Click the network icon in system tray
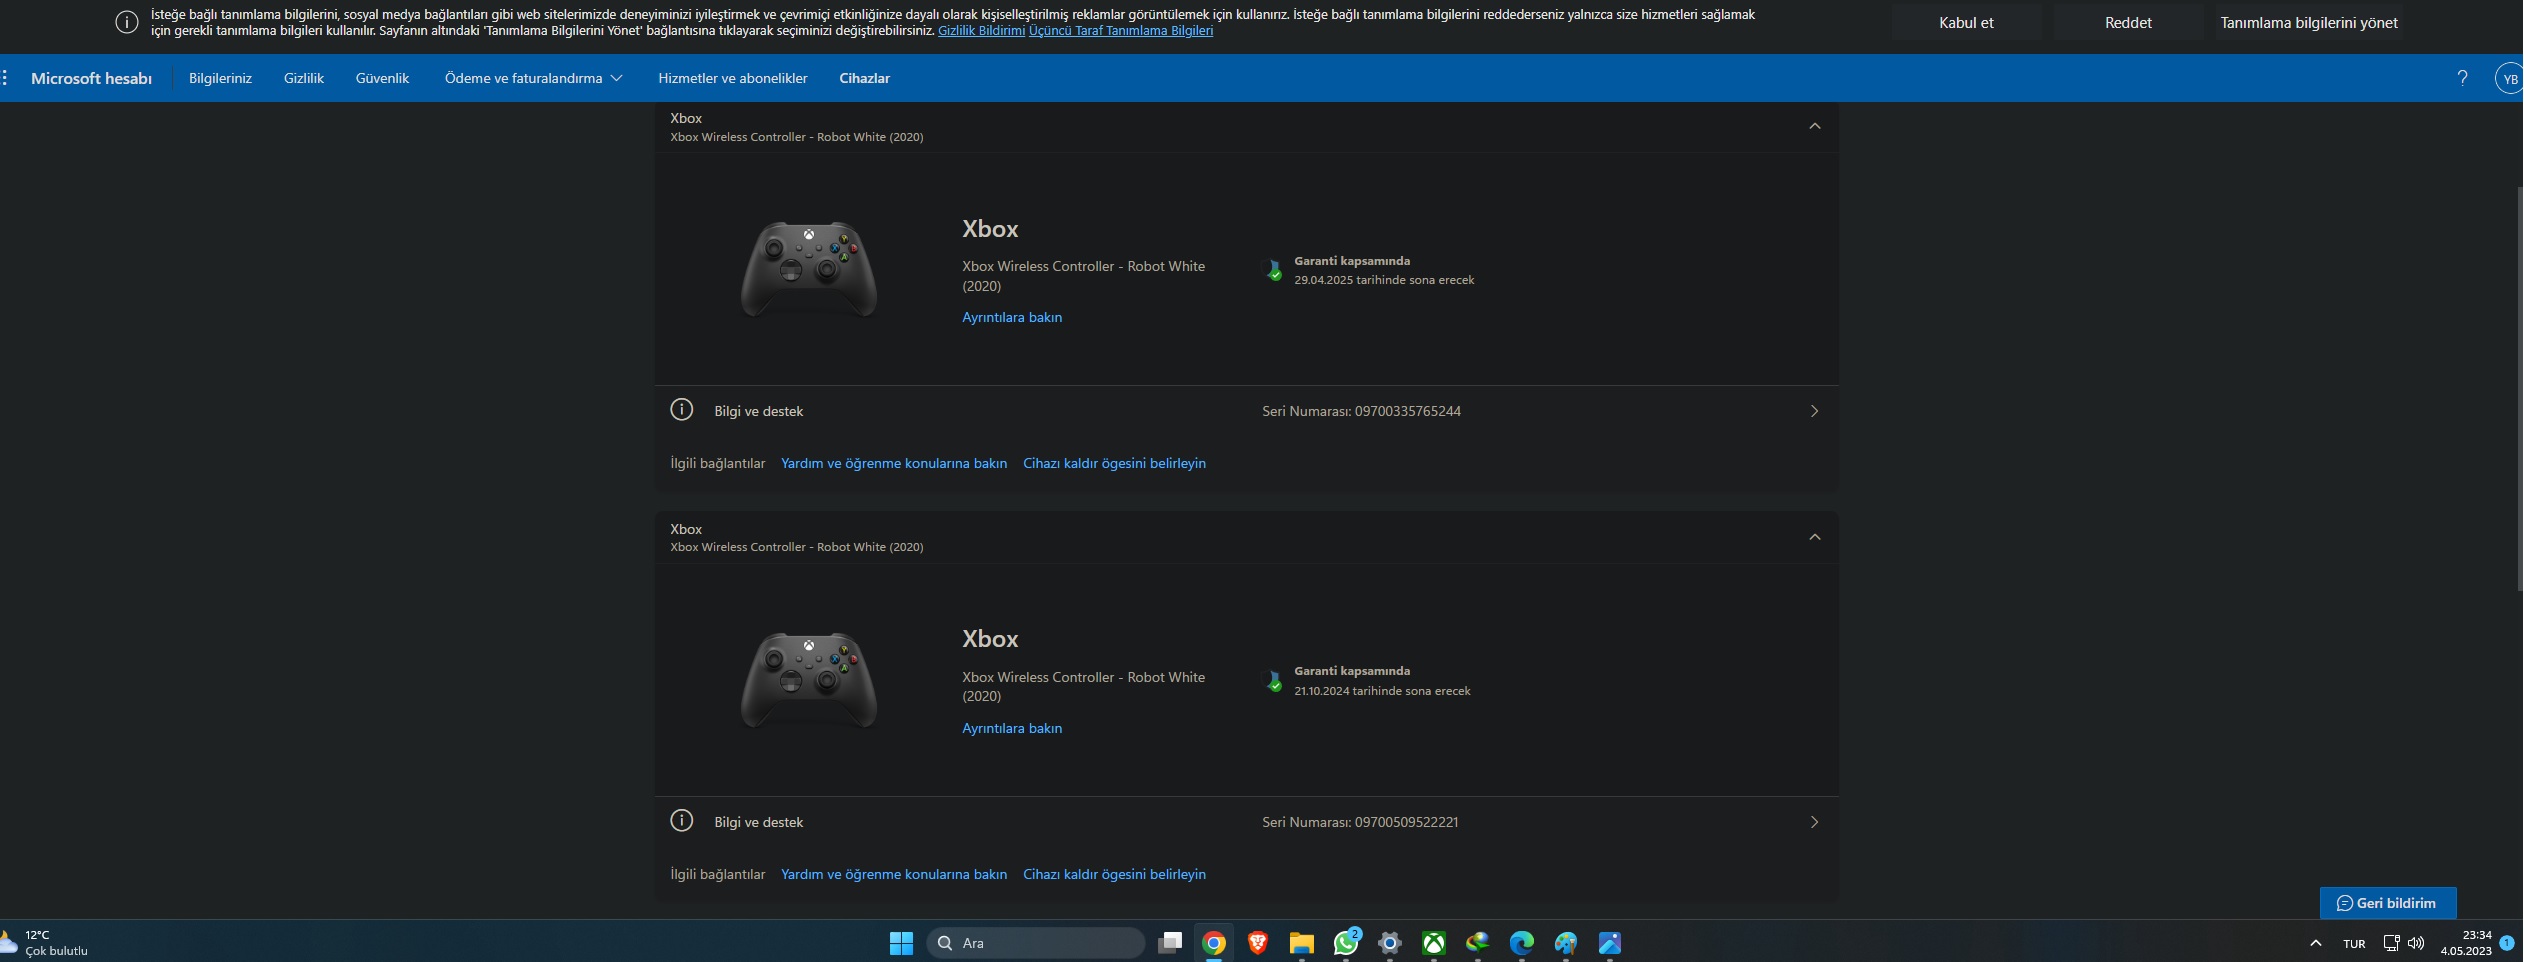 coord(2391,943)
